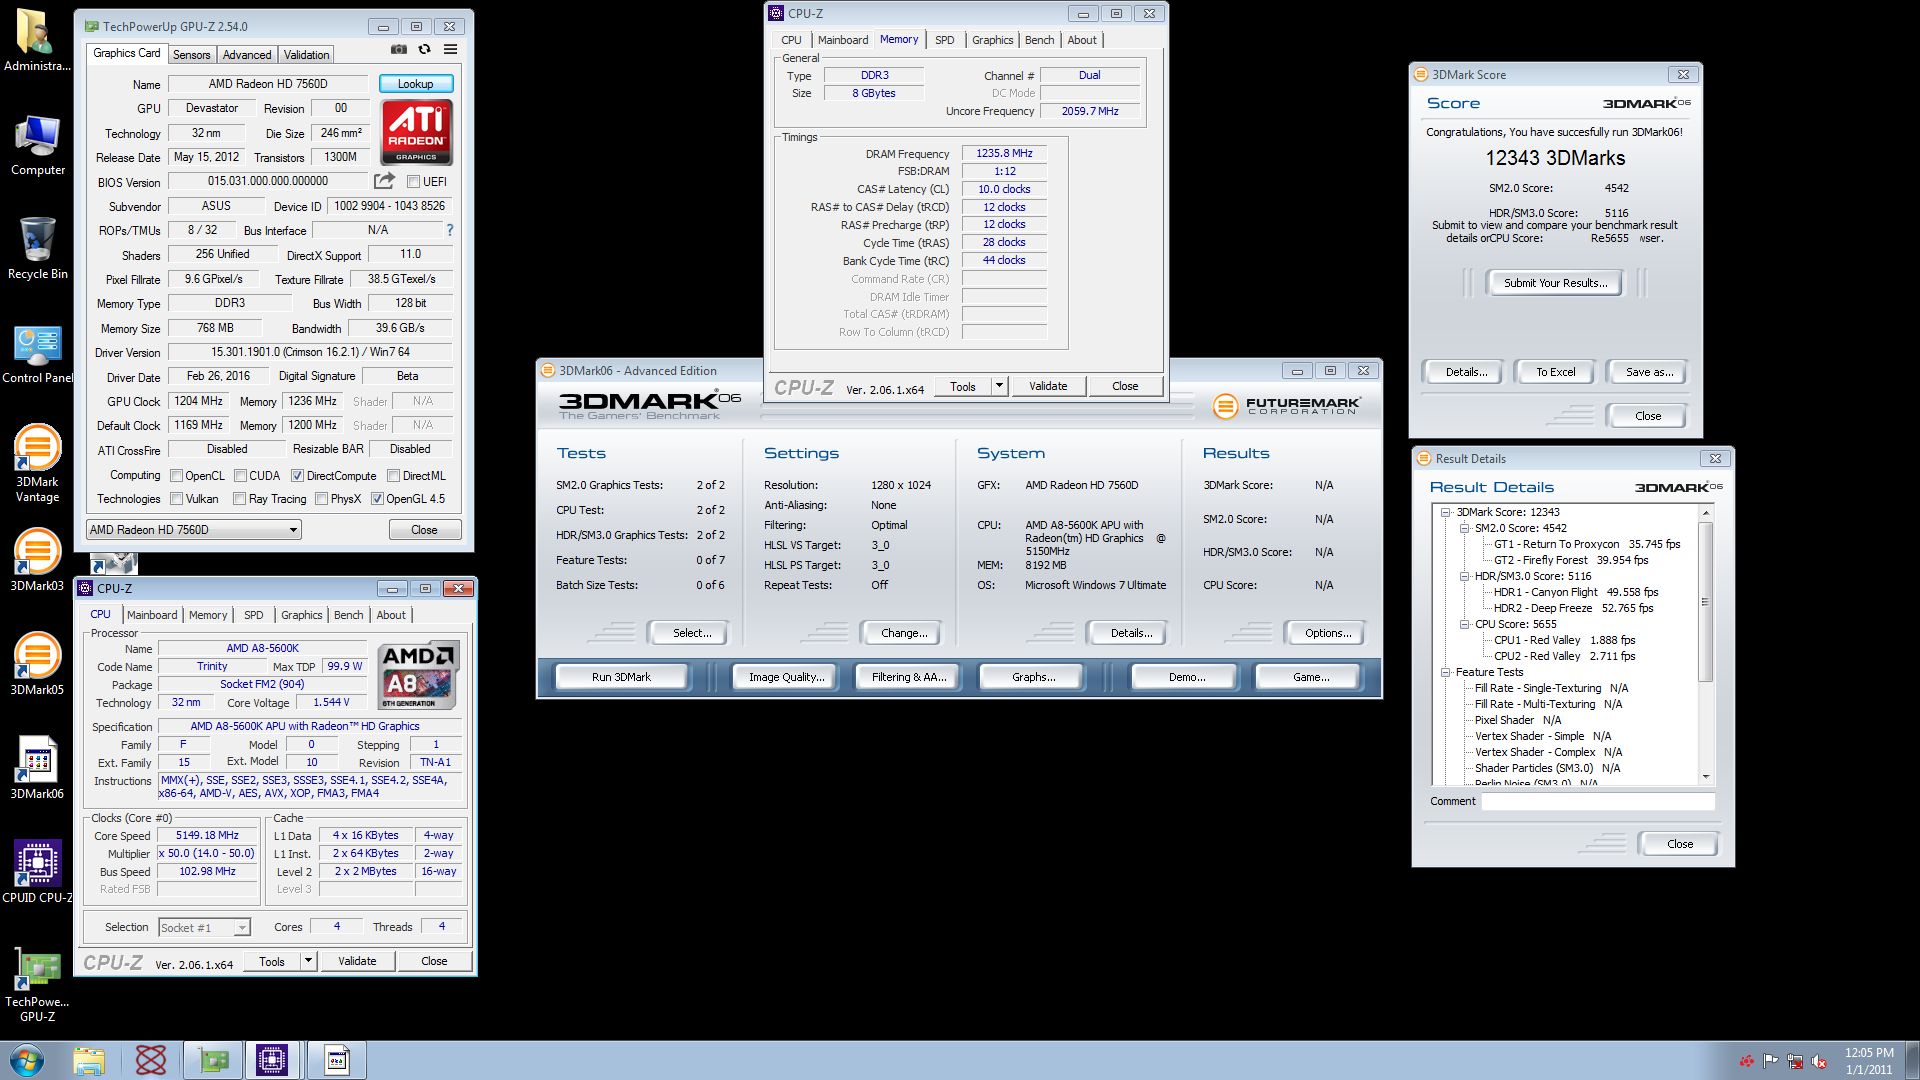1920x1080 pixels.
Task: Switch to the Advanced tab in GPU-Z
Action: click(x=247, y=55)
